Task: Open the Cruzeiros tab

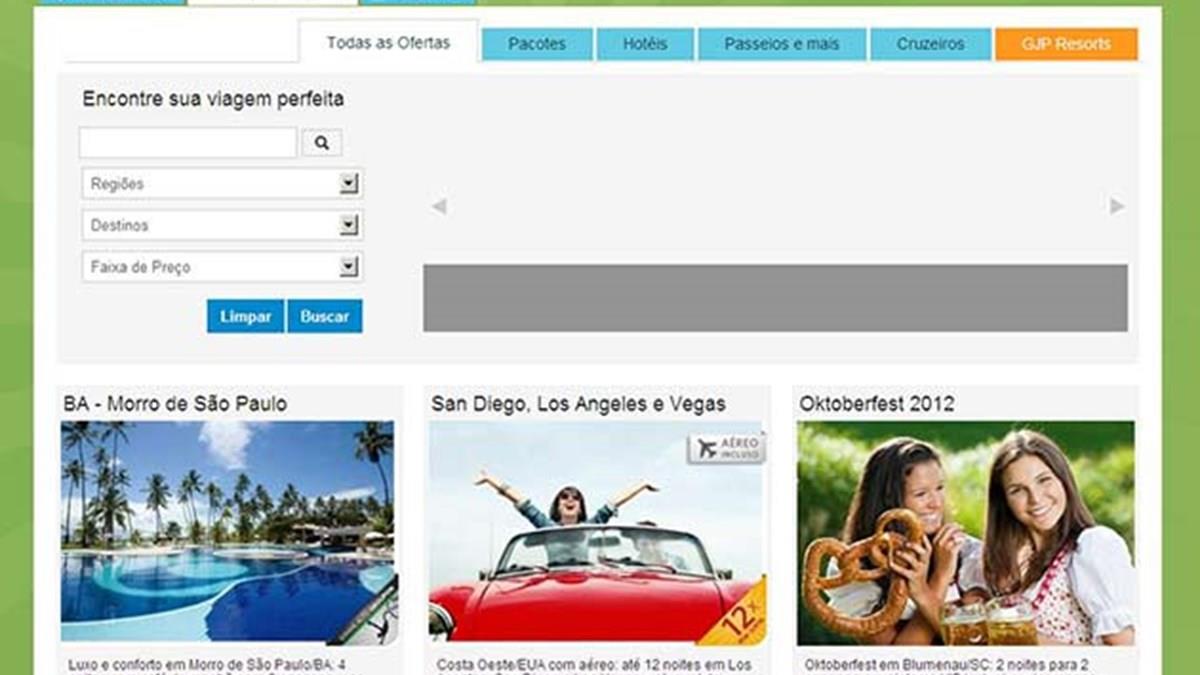Action: click(x=930, y=44)
